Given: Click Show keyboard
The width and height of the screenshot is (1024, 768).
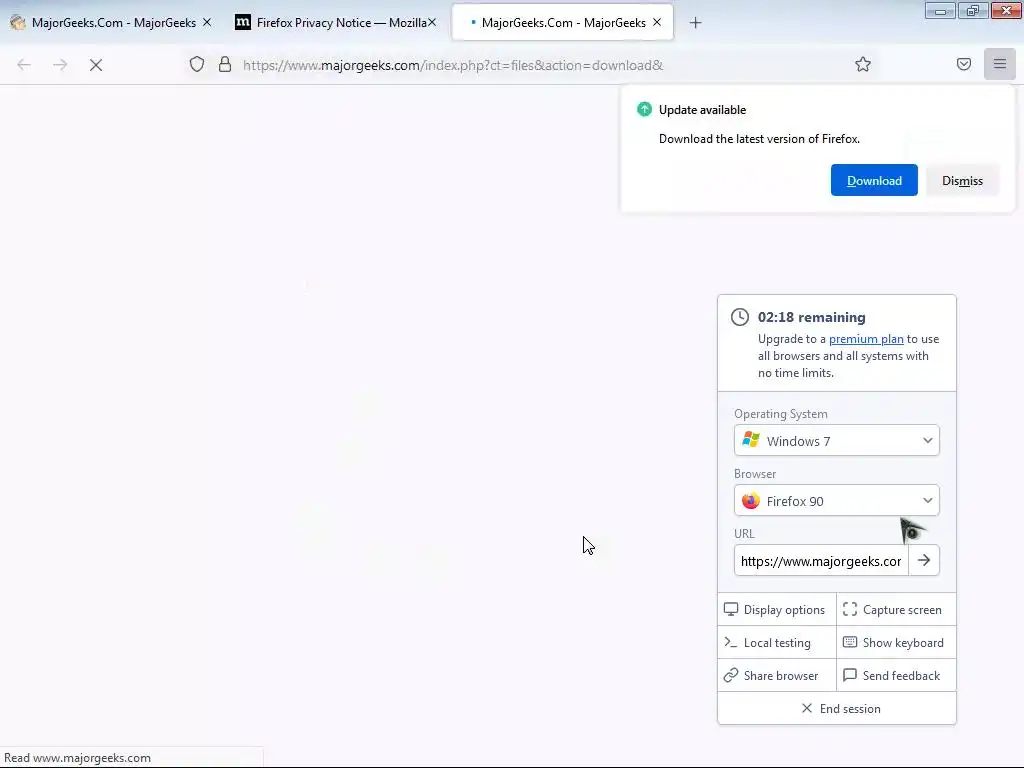Looking at the screenshot, I should click(x=896, y=643).
